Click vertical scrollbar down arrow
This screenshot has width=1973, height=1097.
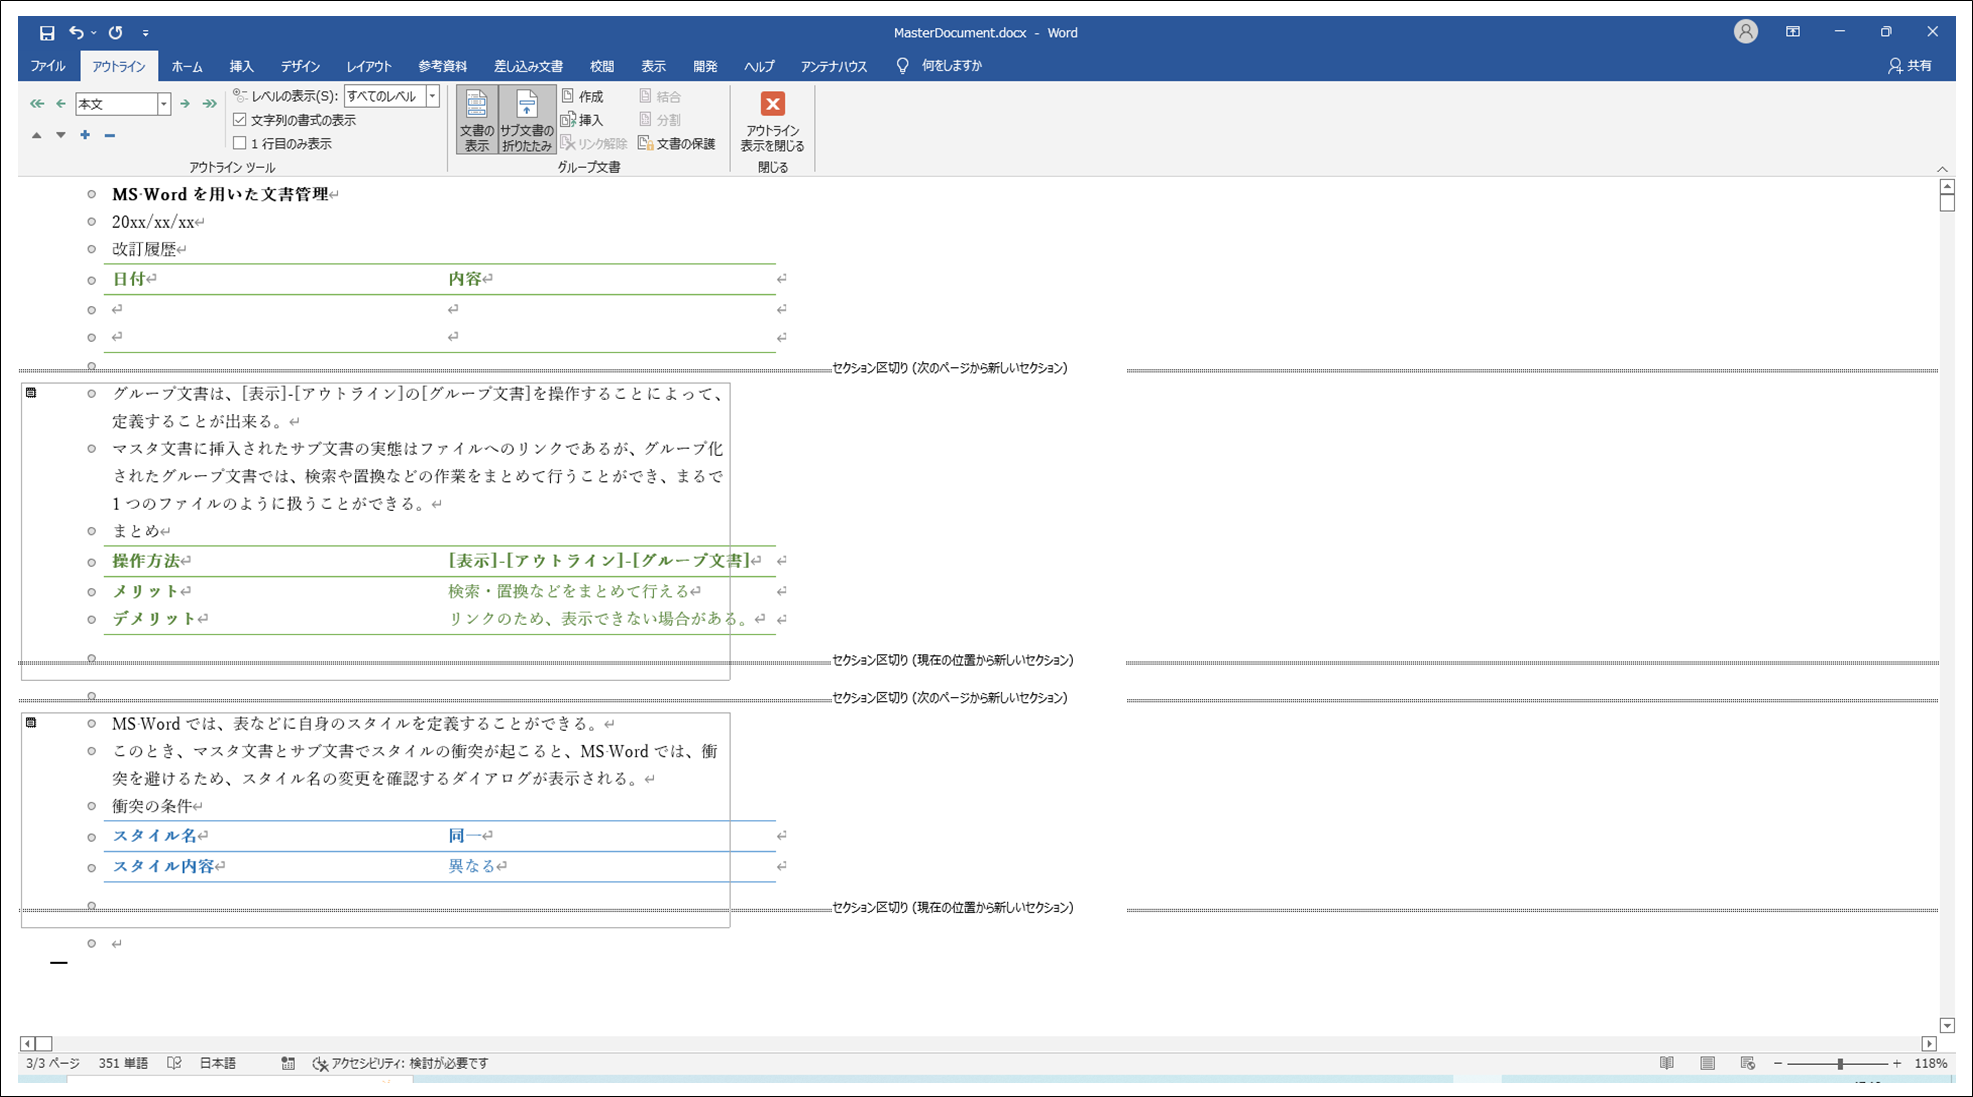pyautogui.click(x=1947, y=1025)
